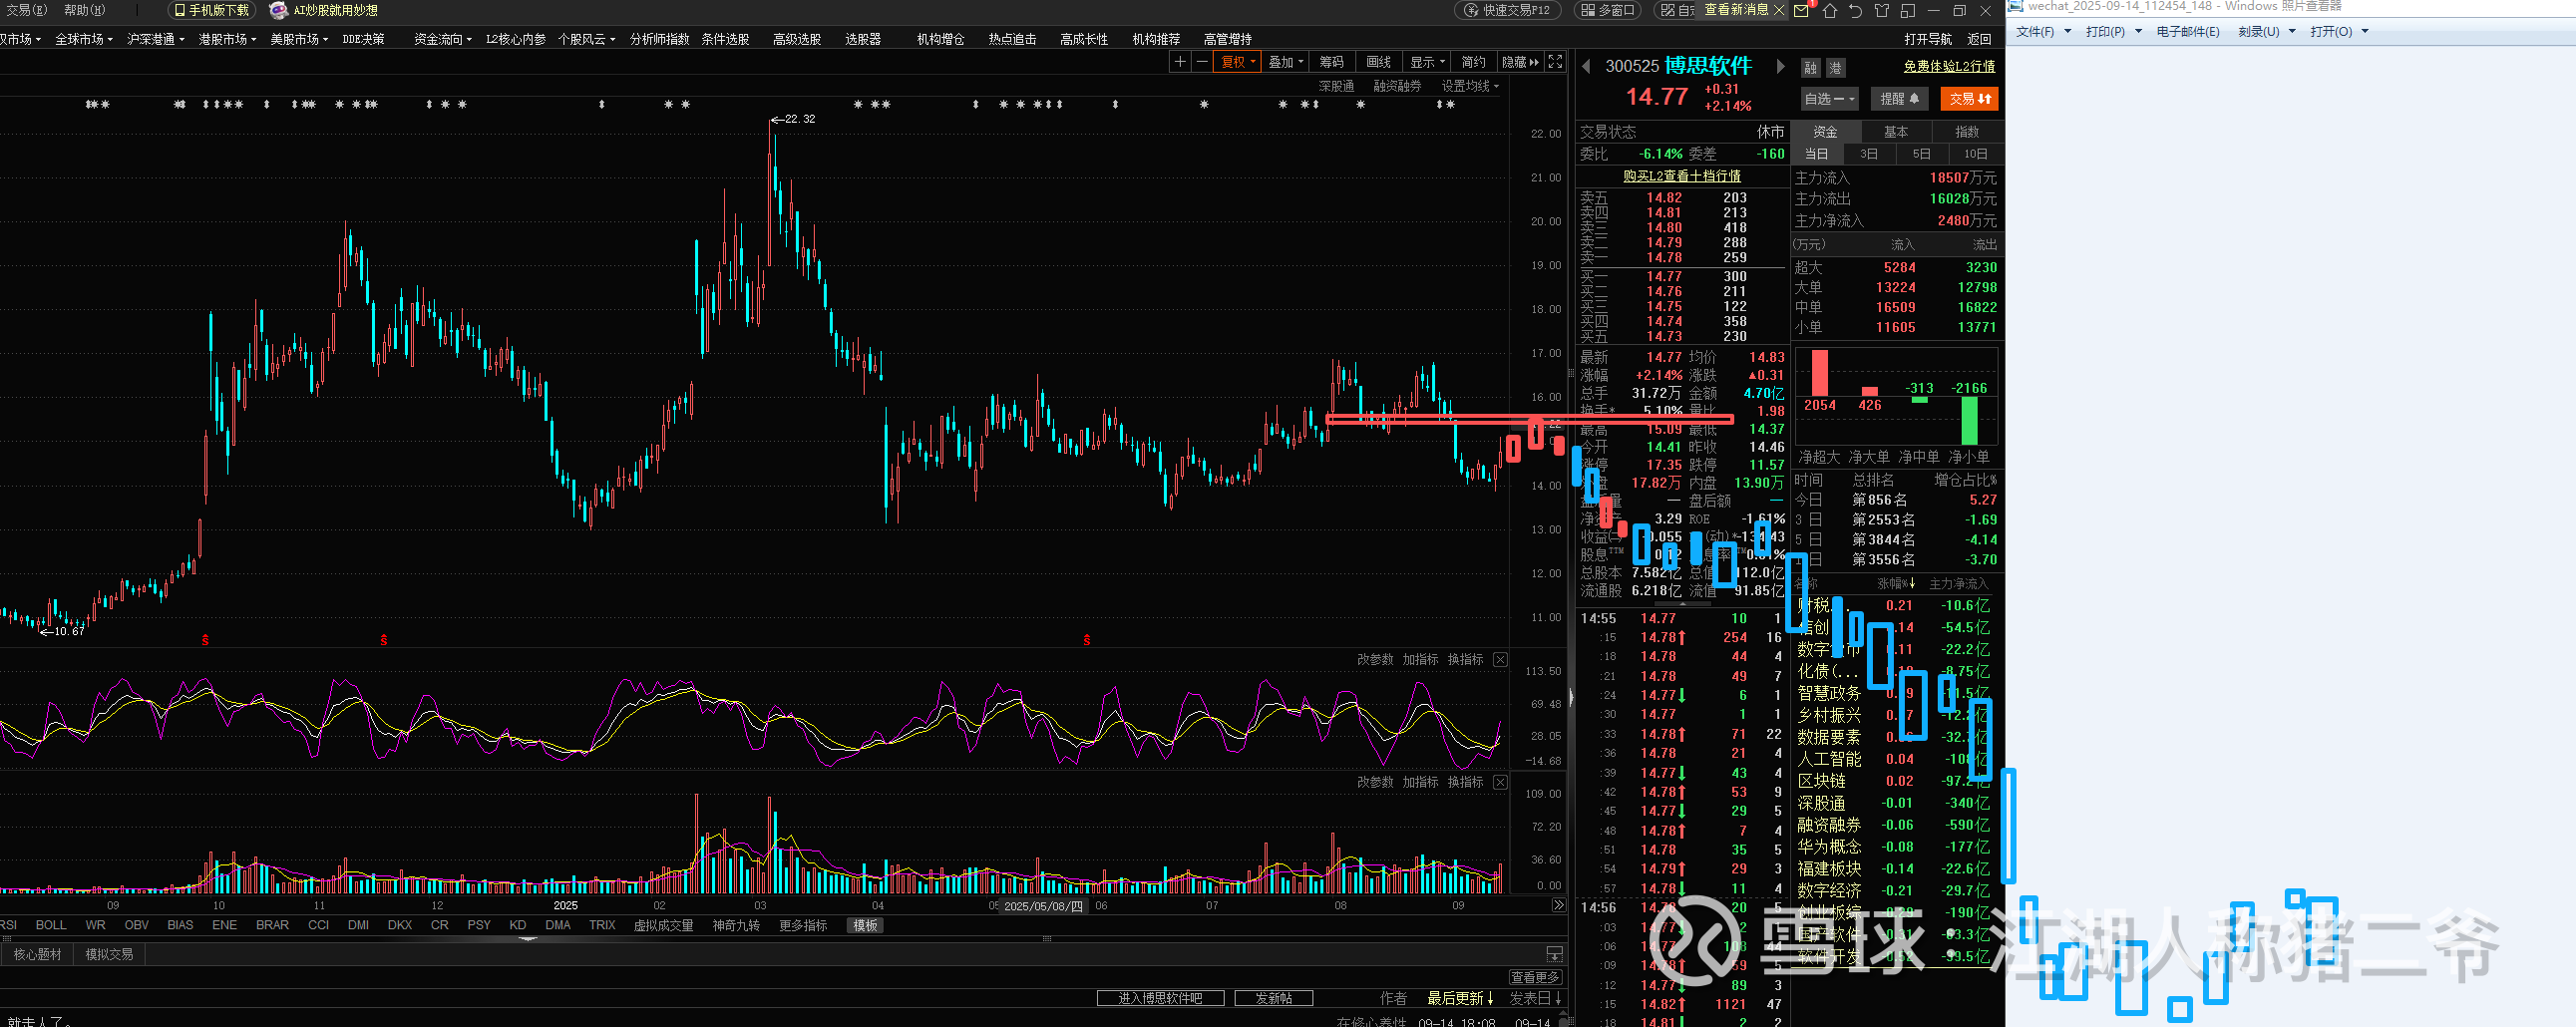
Task: Click the 模板 template button
Action: point(865,925)
